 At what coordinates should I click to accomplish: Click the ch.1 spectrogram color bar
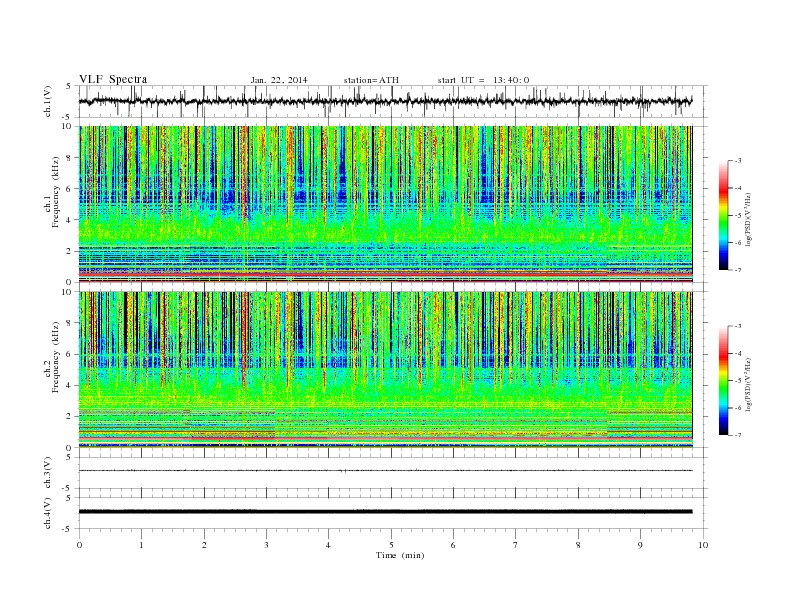point(723,215)
